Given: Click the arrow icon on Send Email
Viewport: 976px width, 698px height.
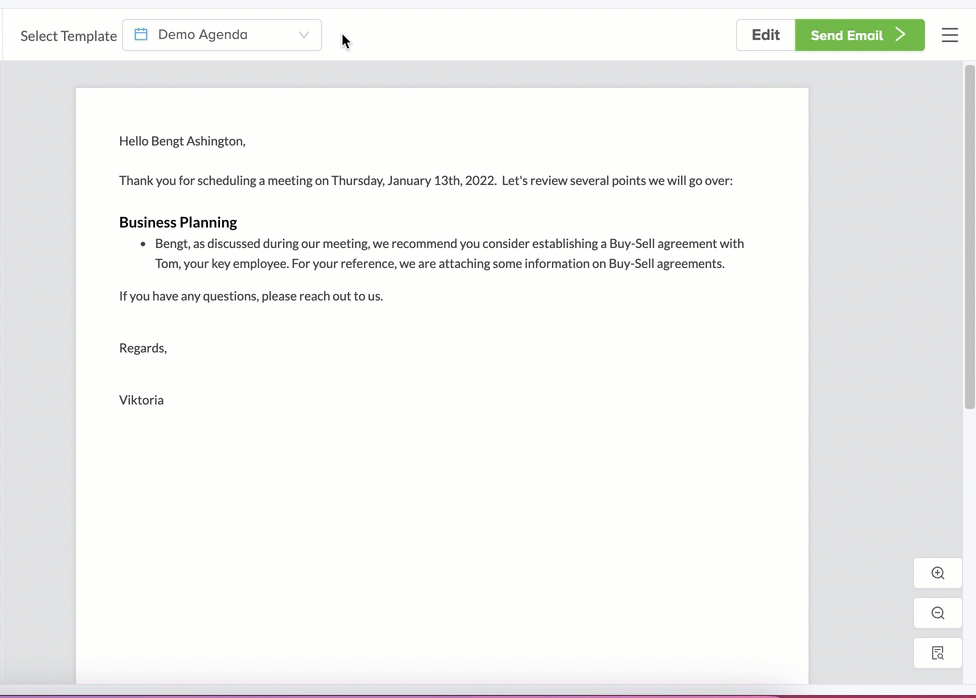Looking at the screenshot, I should coord(900,34).
